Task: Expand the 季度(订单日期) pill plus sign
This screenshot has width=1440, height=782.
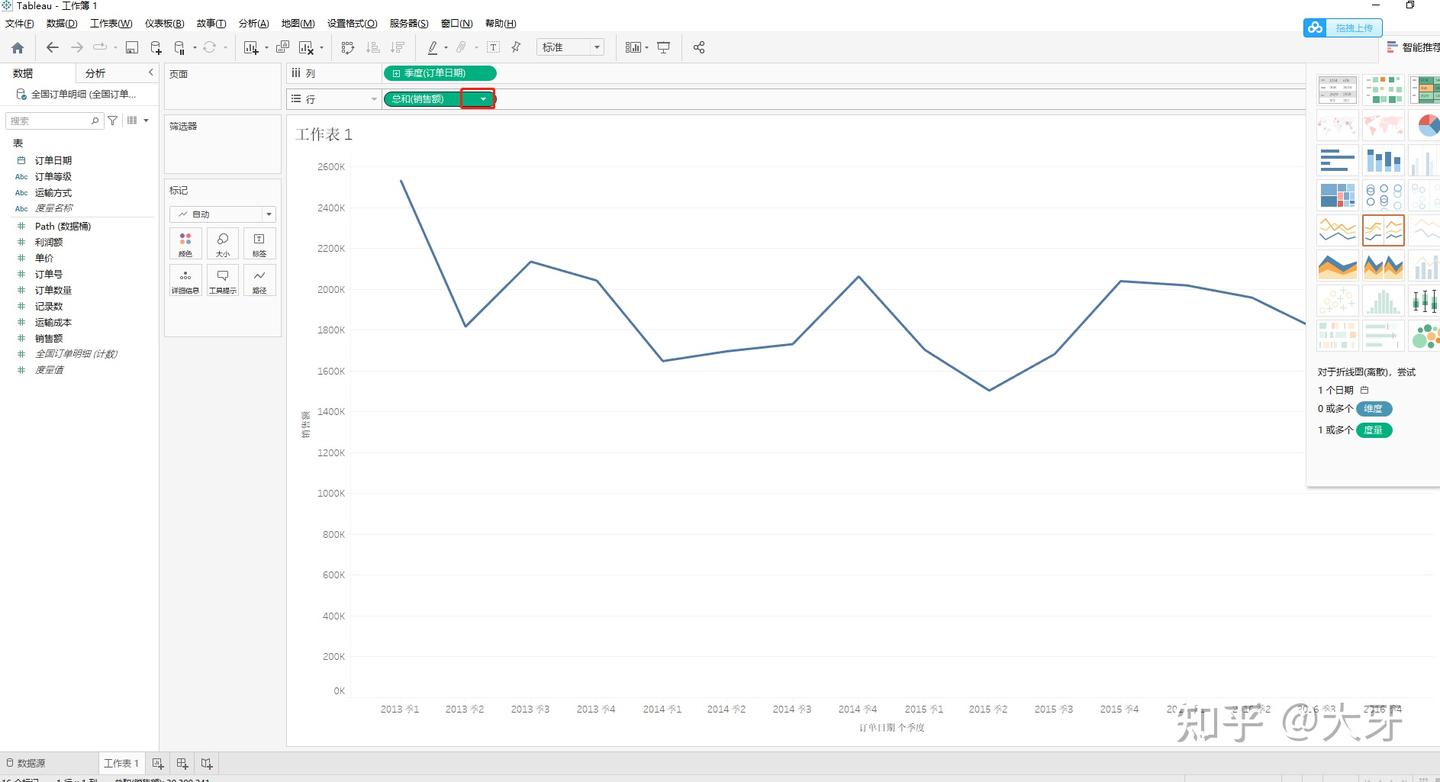Action: point(396,73)
